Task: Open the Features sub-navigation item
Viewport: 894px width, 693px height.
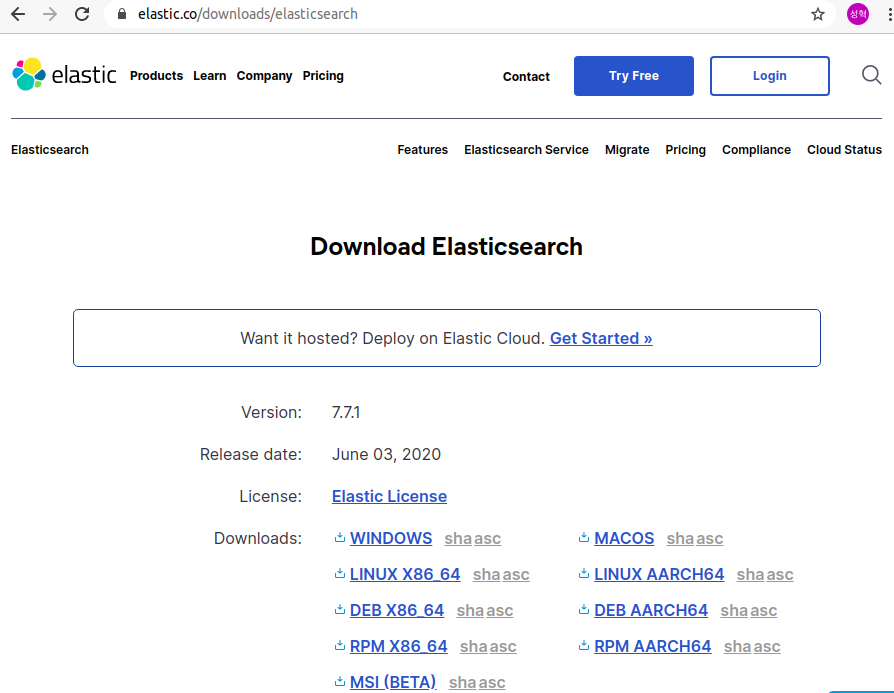Action: (x=422, y=149)
